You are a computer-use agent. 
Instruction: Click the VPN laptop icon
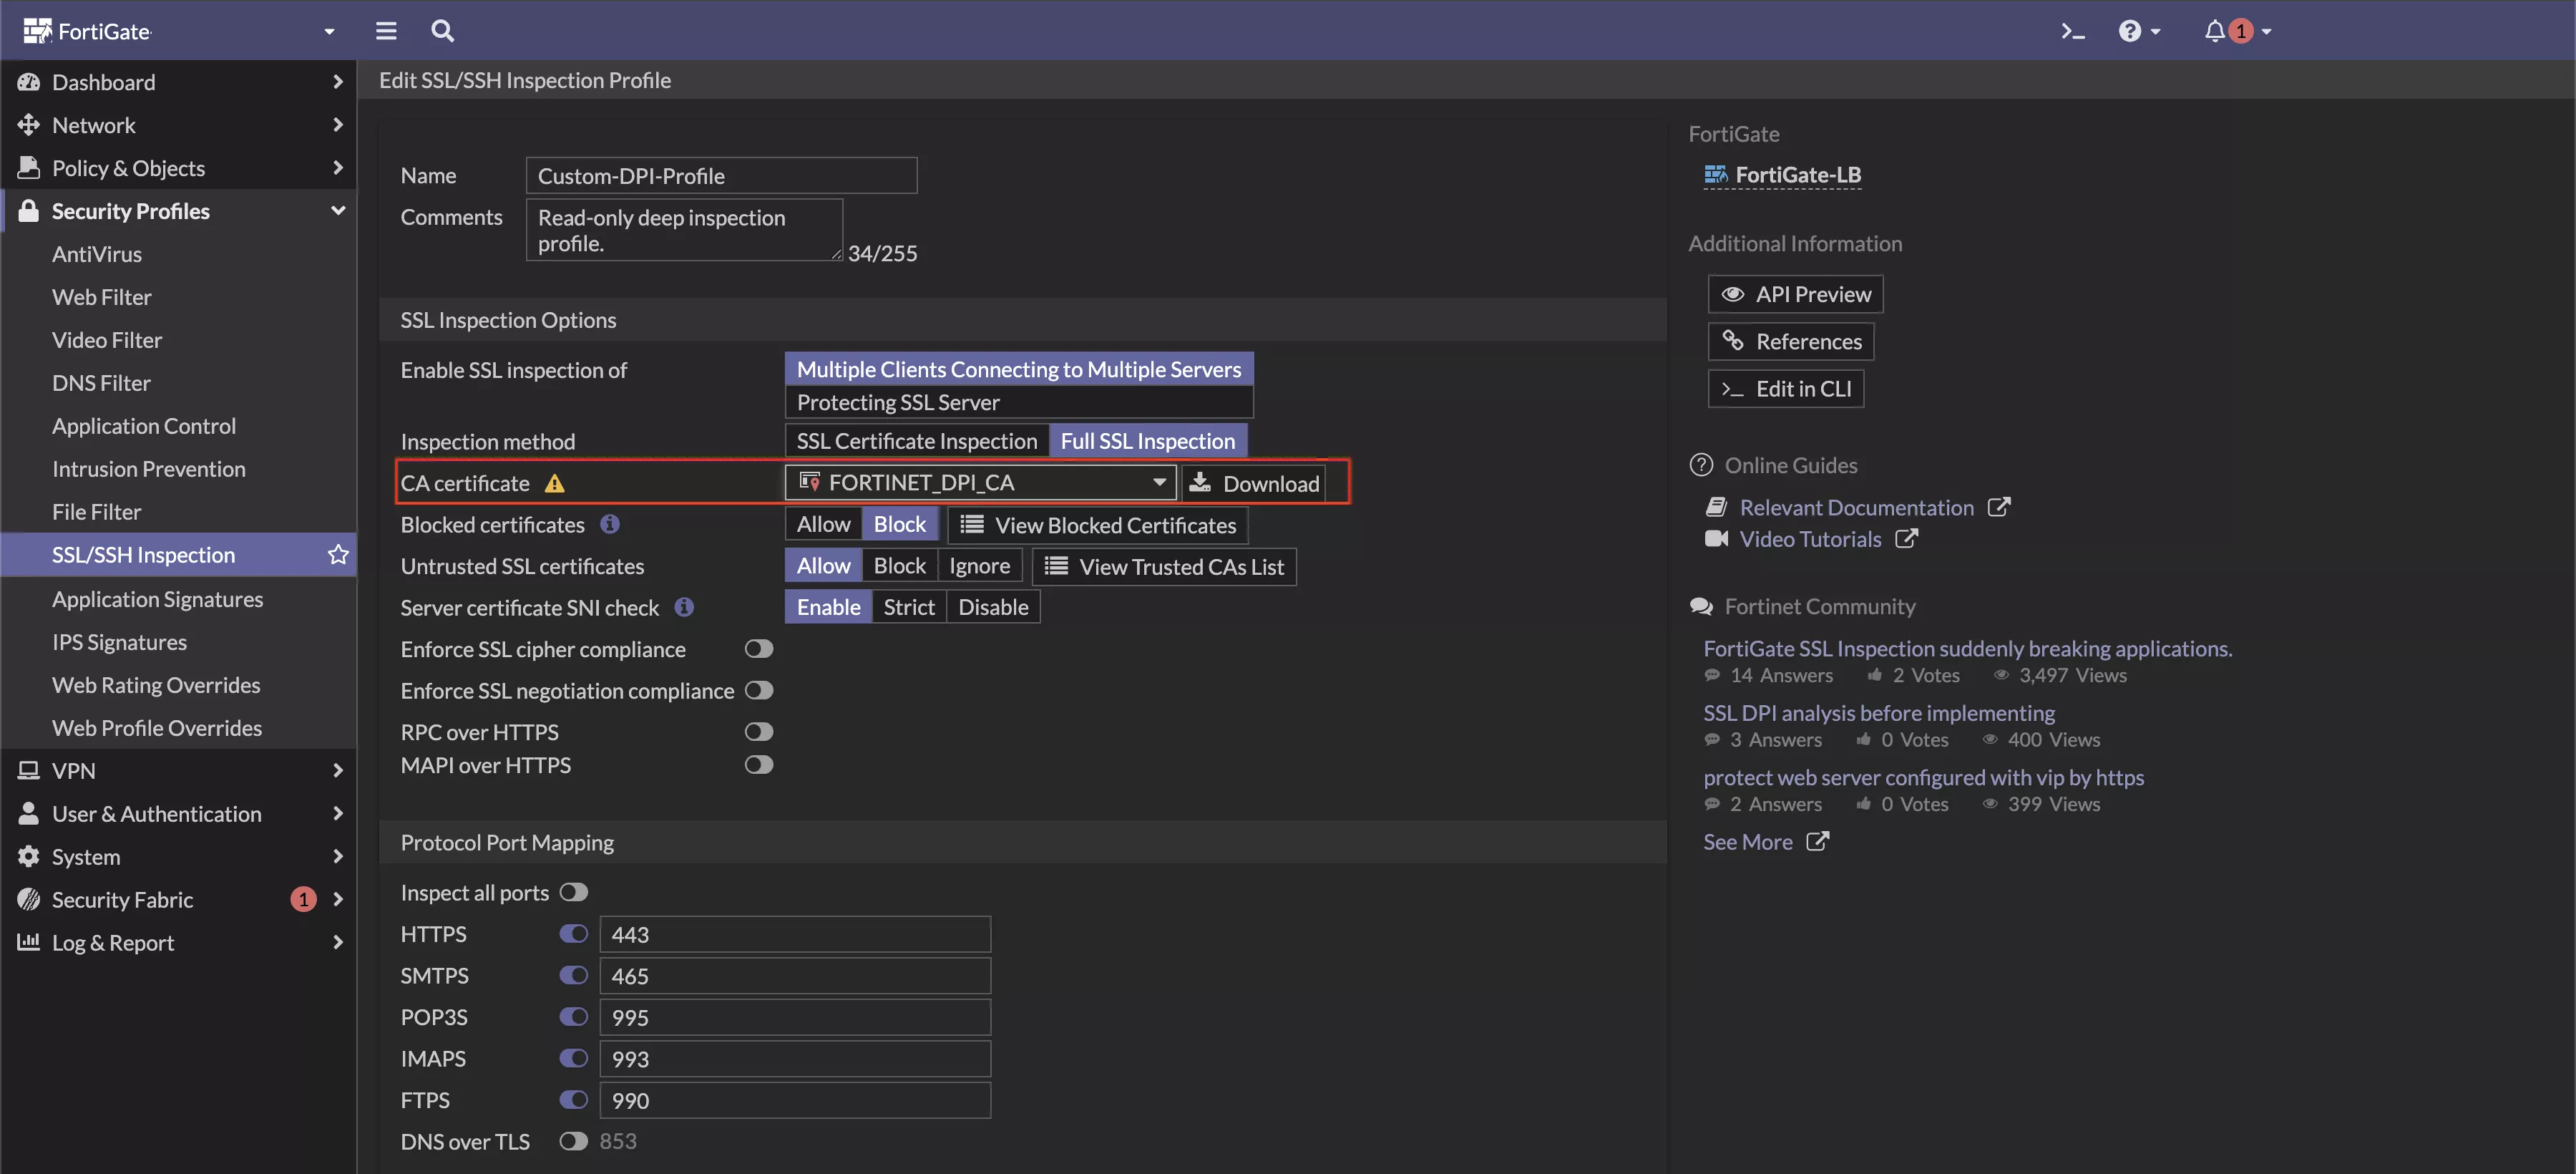[29, 770]
